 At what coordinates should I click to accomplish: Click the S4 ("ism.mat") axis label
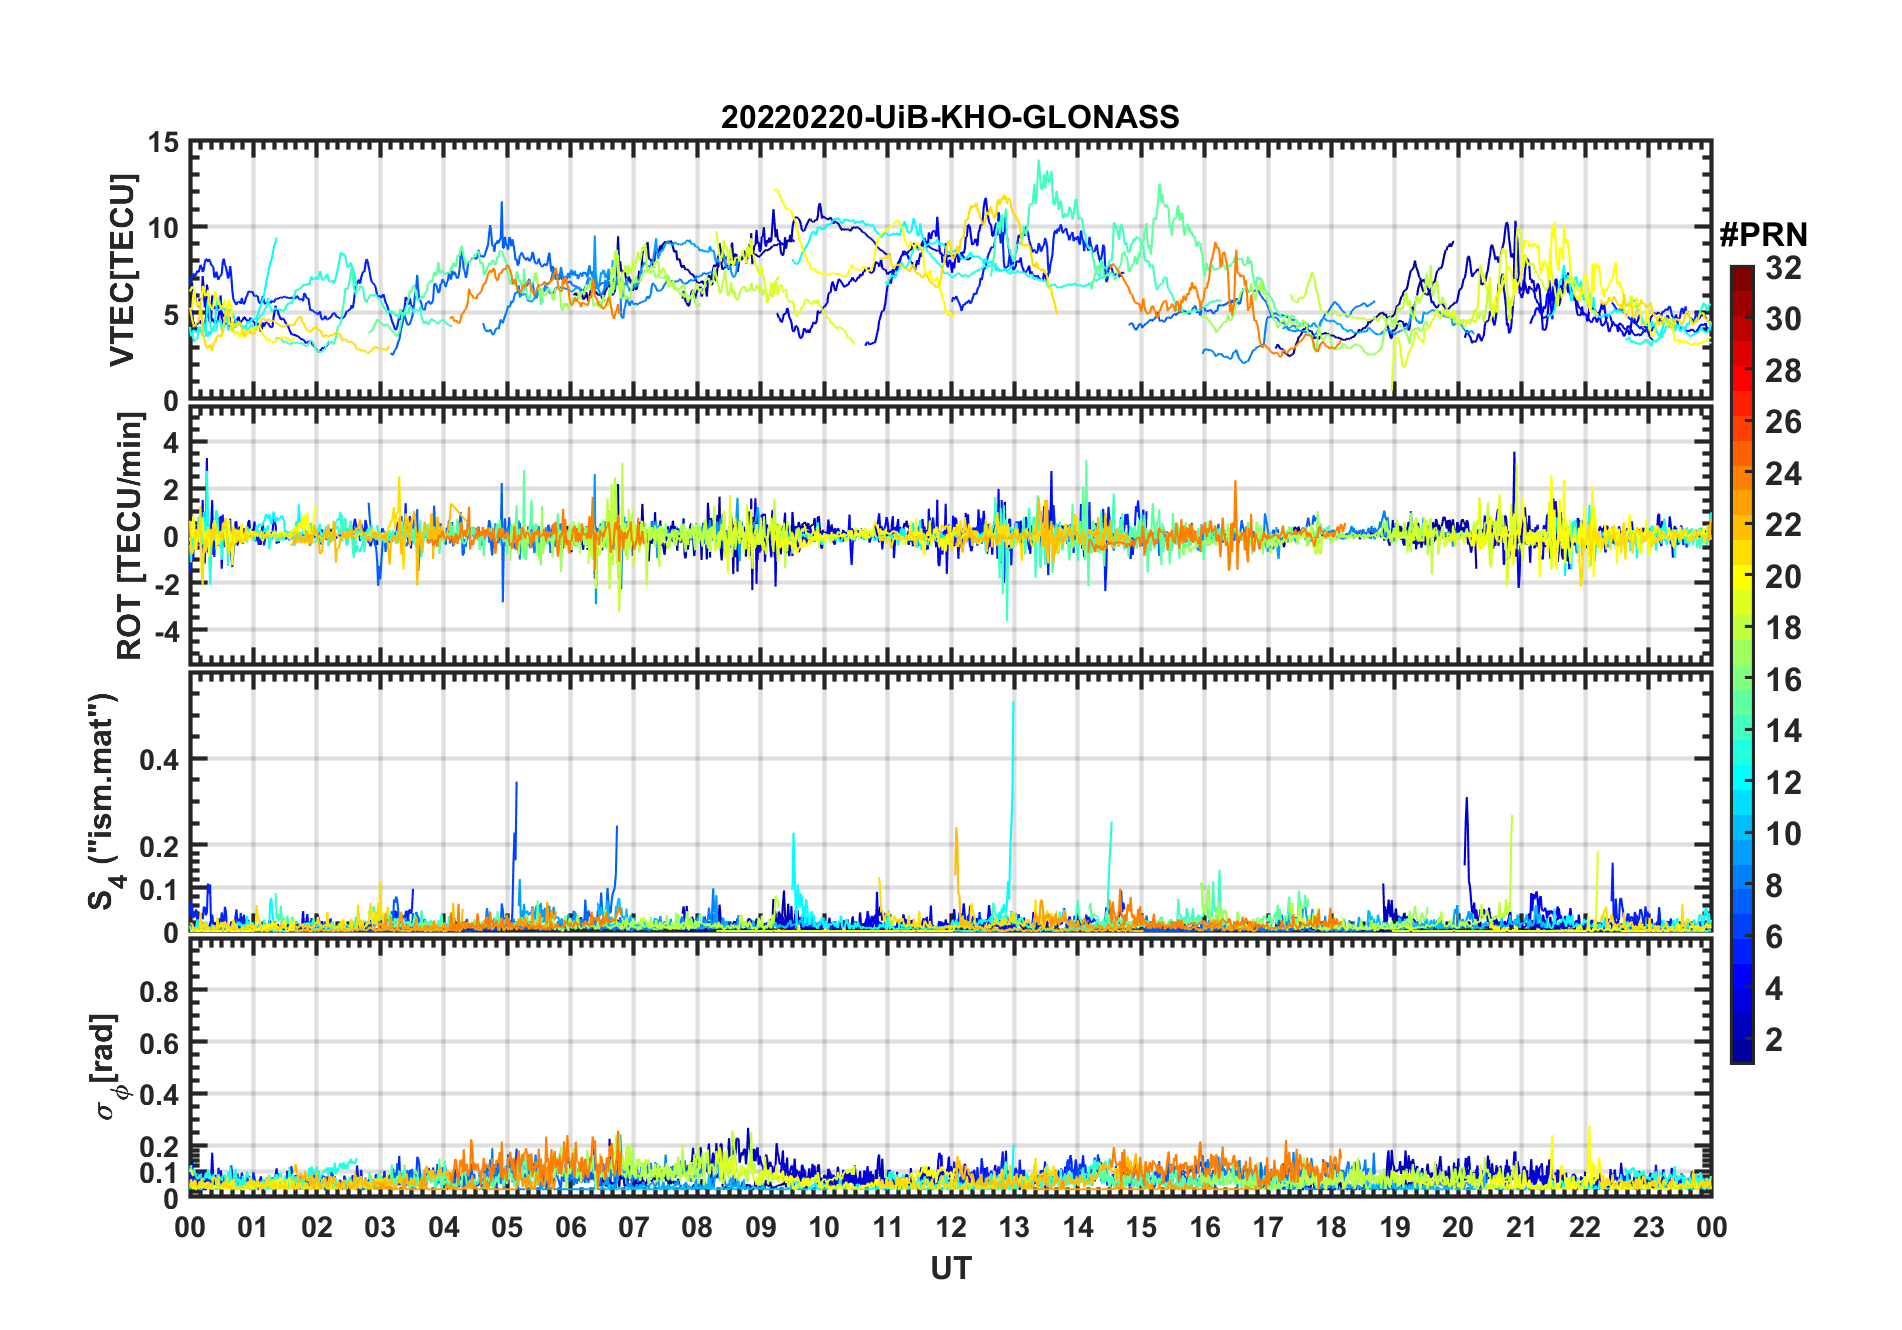(104, 801)
